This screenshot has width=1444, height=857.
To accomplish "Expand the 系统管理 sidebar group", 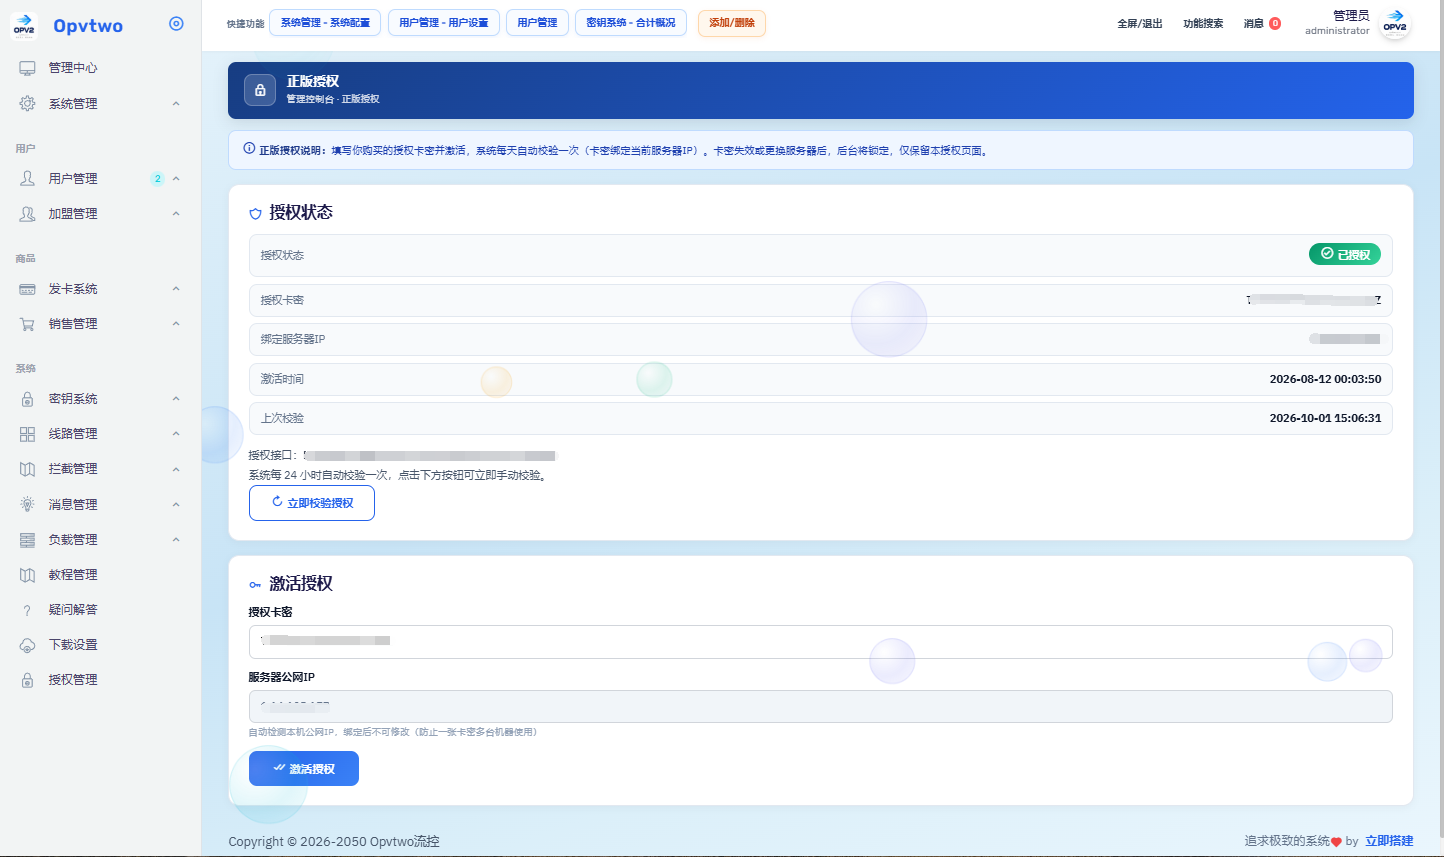I will (x=176, y=104).
